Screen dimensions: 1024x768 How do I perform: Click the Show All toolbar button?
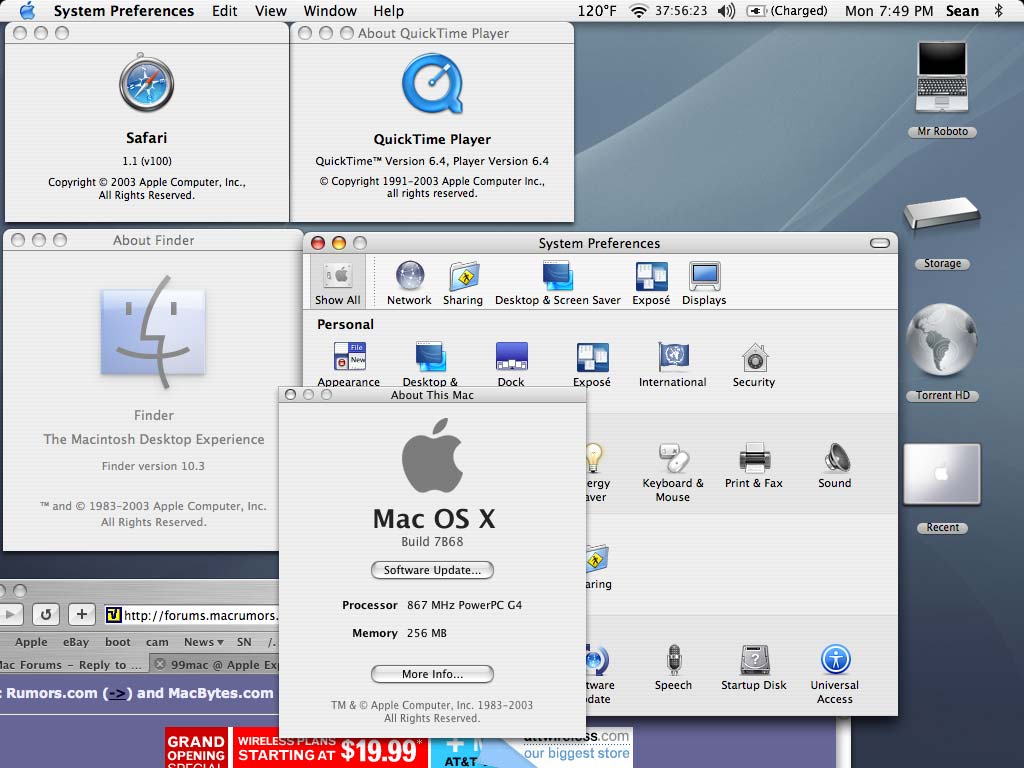338,281
